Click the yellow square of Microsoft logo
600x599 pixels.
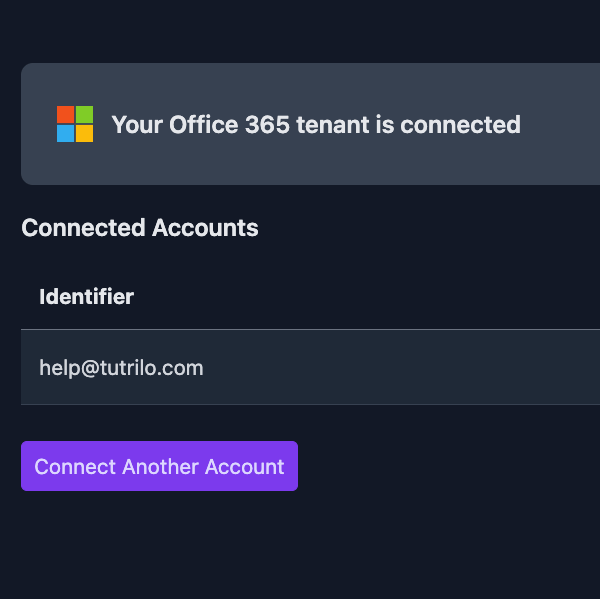coord(85,134)
